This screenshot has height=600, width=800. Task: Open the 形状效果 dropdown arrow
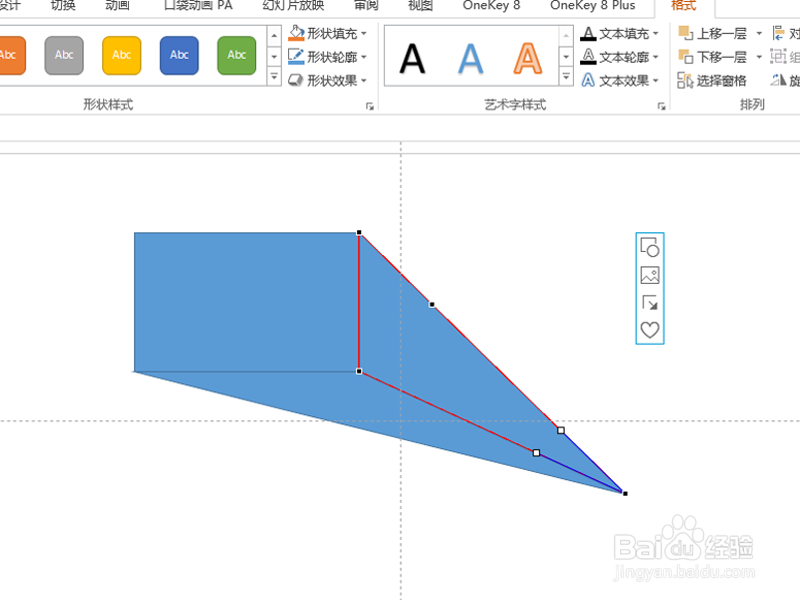tap(364, 81)
